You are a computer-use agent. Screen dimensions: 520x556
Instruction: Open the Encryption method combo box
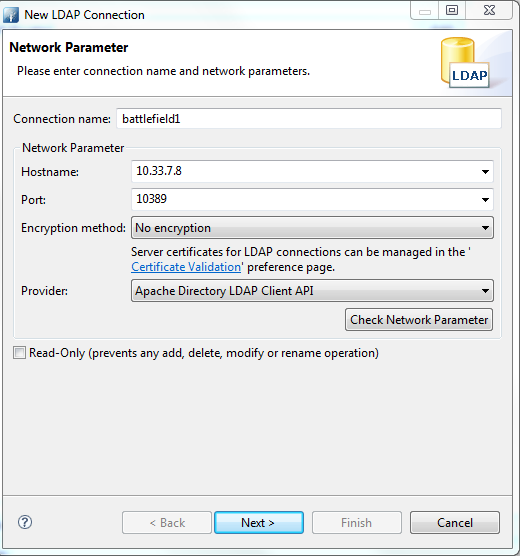[312, 228]
